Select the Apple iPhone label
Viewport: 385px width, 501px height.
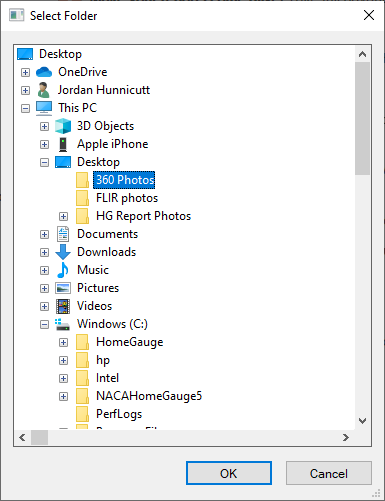[x=113, y=144]
